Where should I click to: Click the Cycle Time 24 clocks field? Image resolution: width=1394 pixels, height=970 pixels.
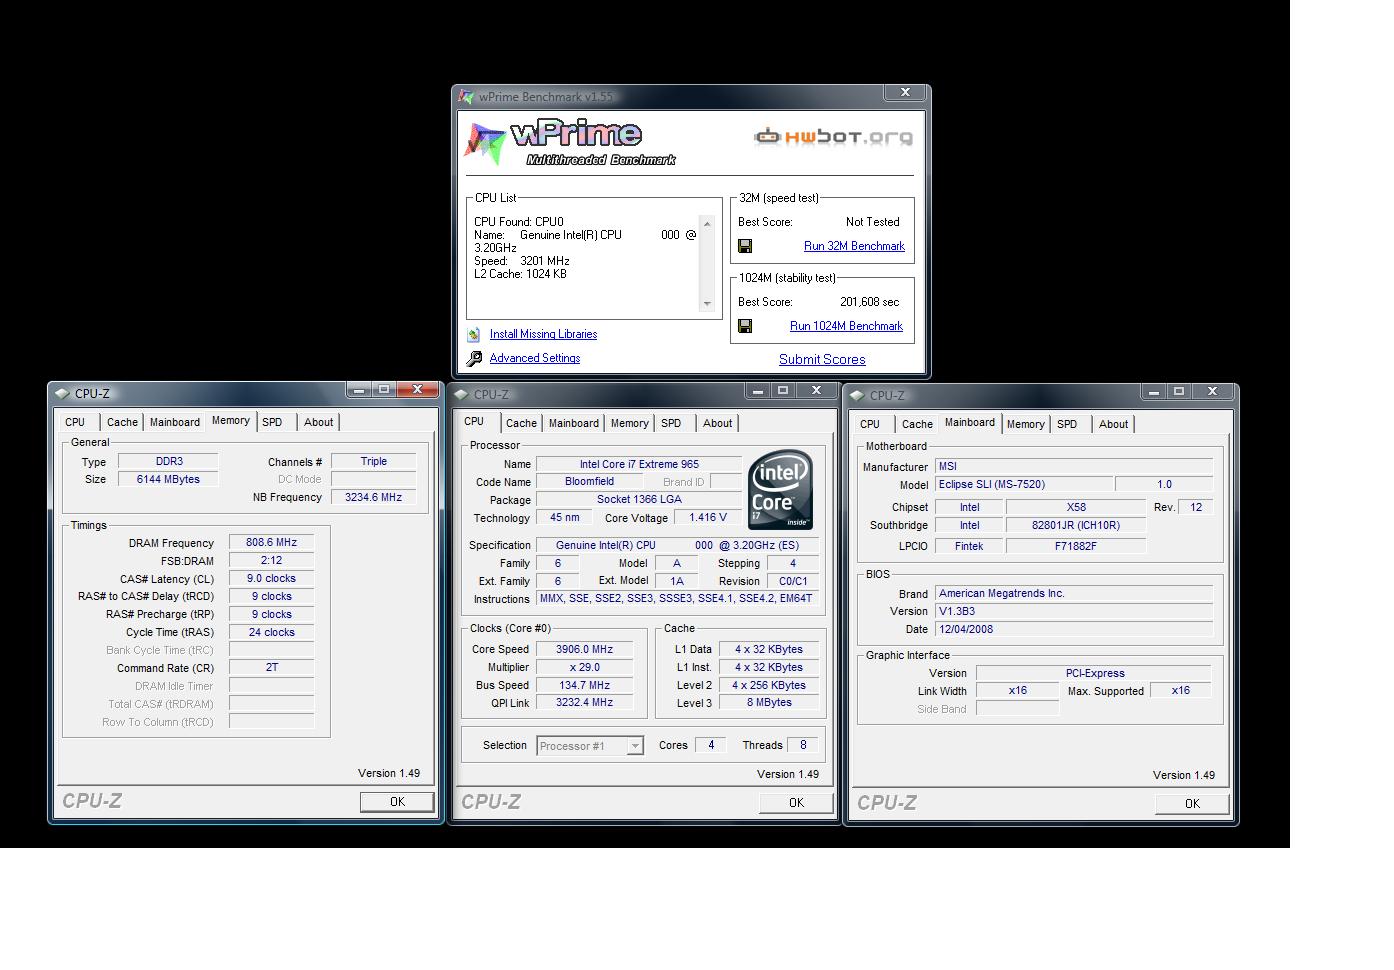(x=271, y=632)
